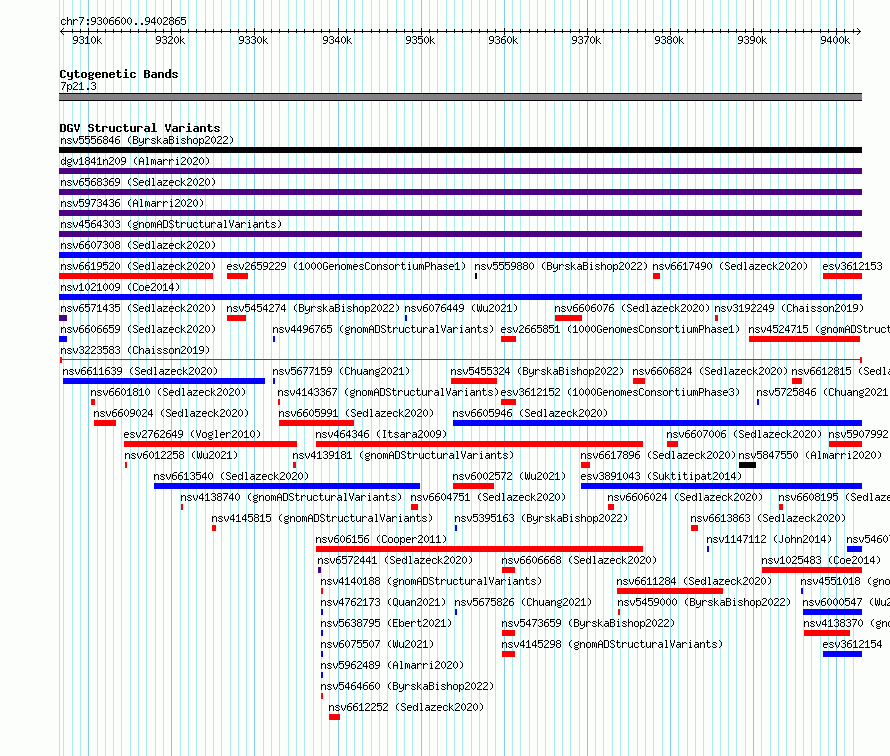Image resolution: width=890 pixels, height=756 pixels.
Task: Open nsv6617896 (Sedlazeck2020) label
Action: click(658, 455)
